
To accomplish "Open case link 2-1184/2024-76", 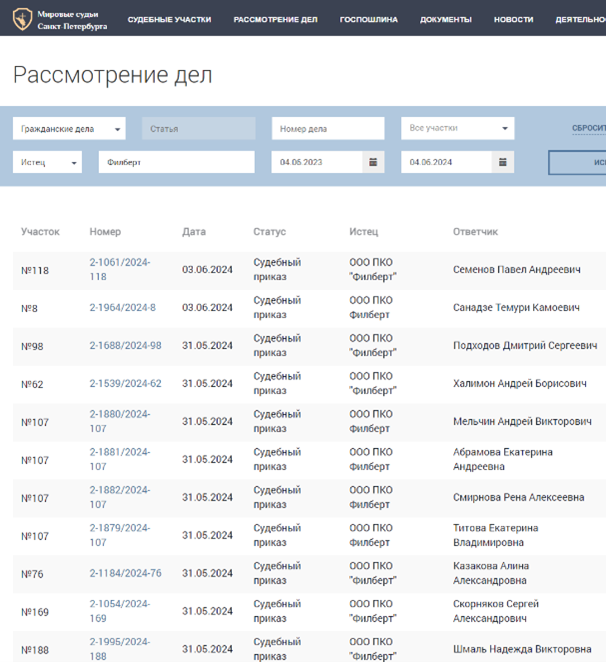I will pyautogui.click(x=125, y=574).
